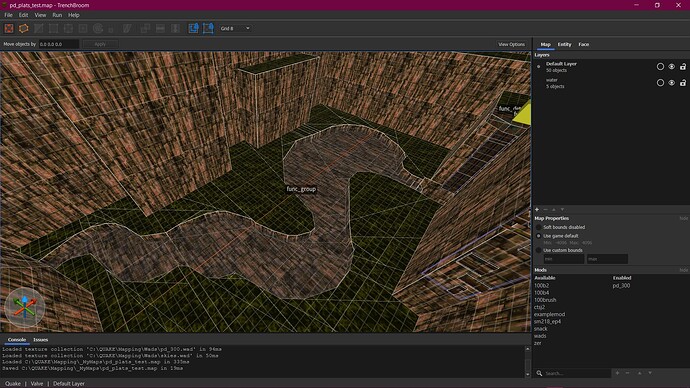The image size is (690, 388).
Task: Click the small lock icon beside Rotate tool
Action: (x=111, y=29)
